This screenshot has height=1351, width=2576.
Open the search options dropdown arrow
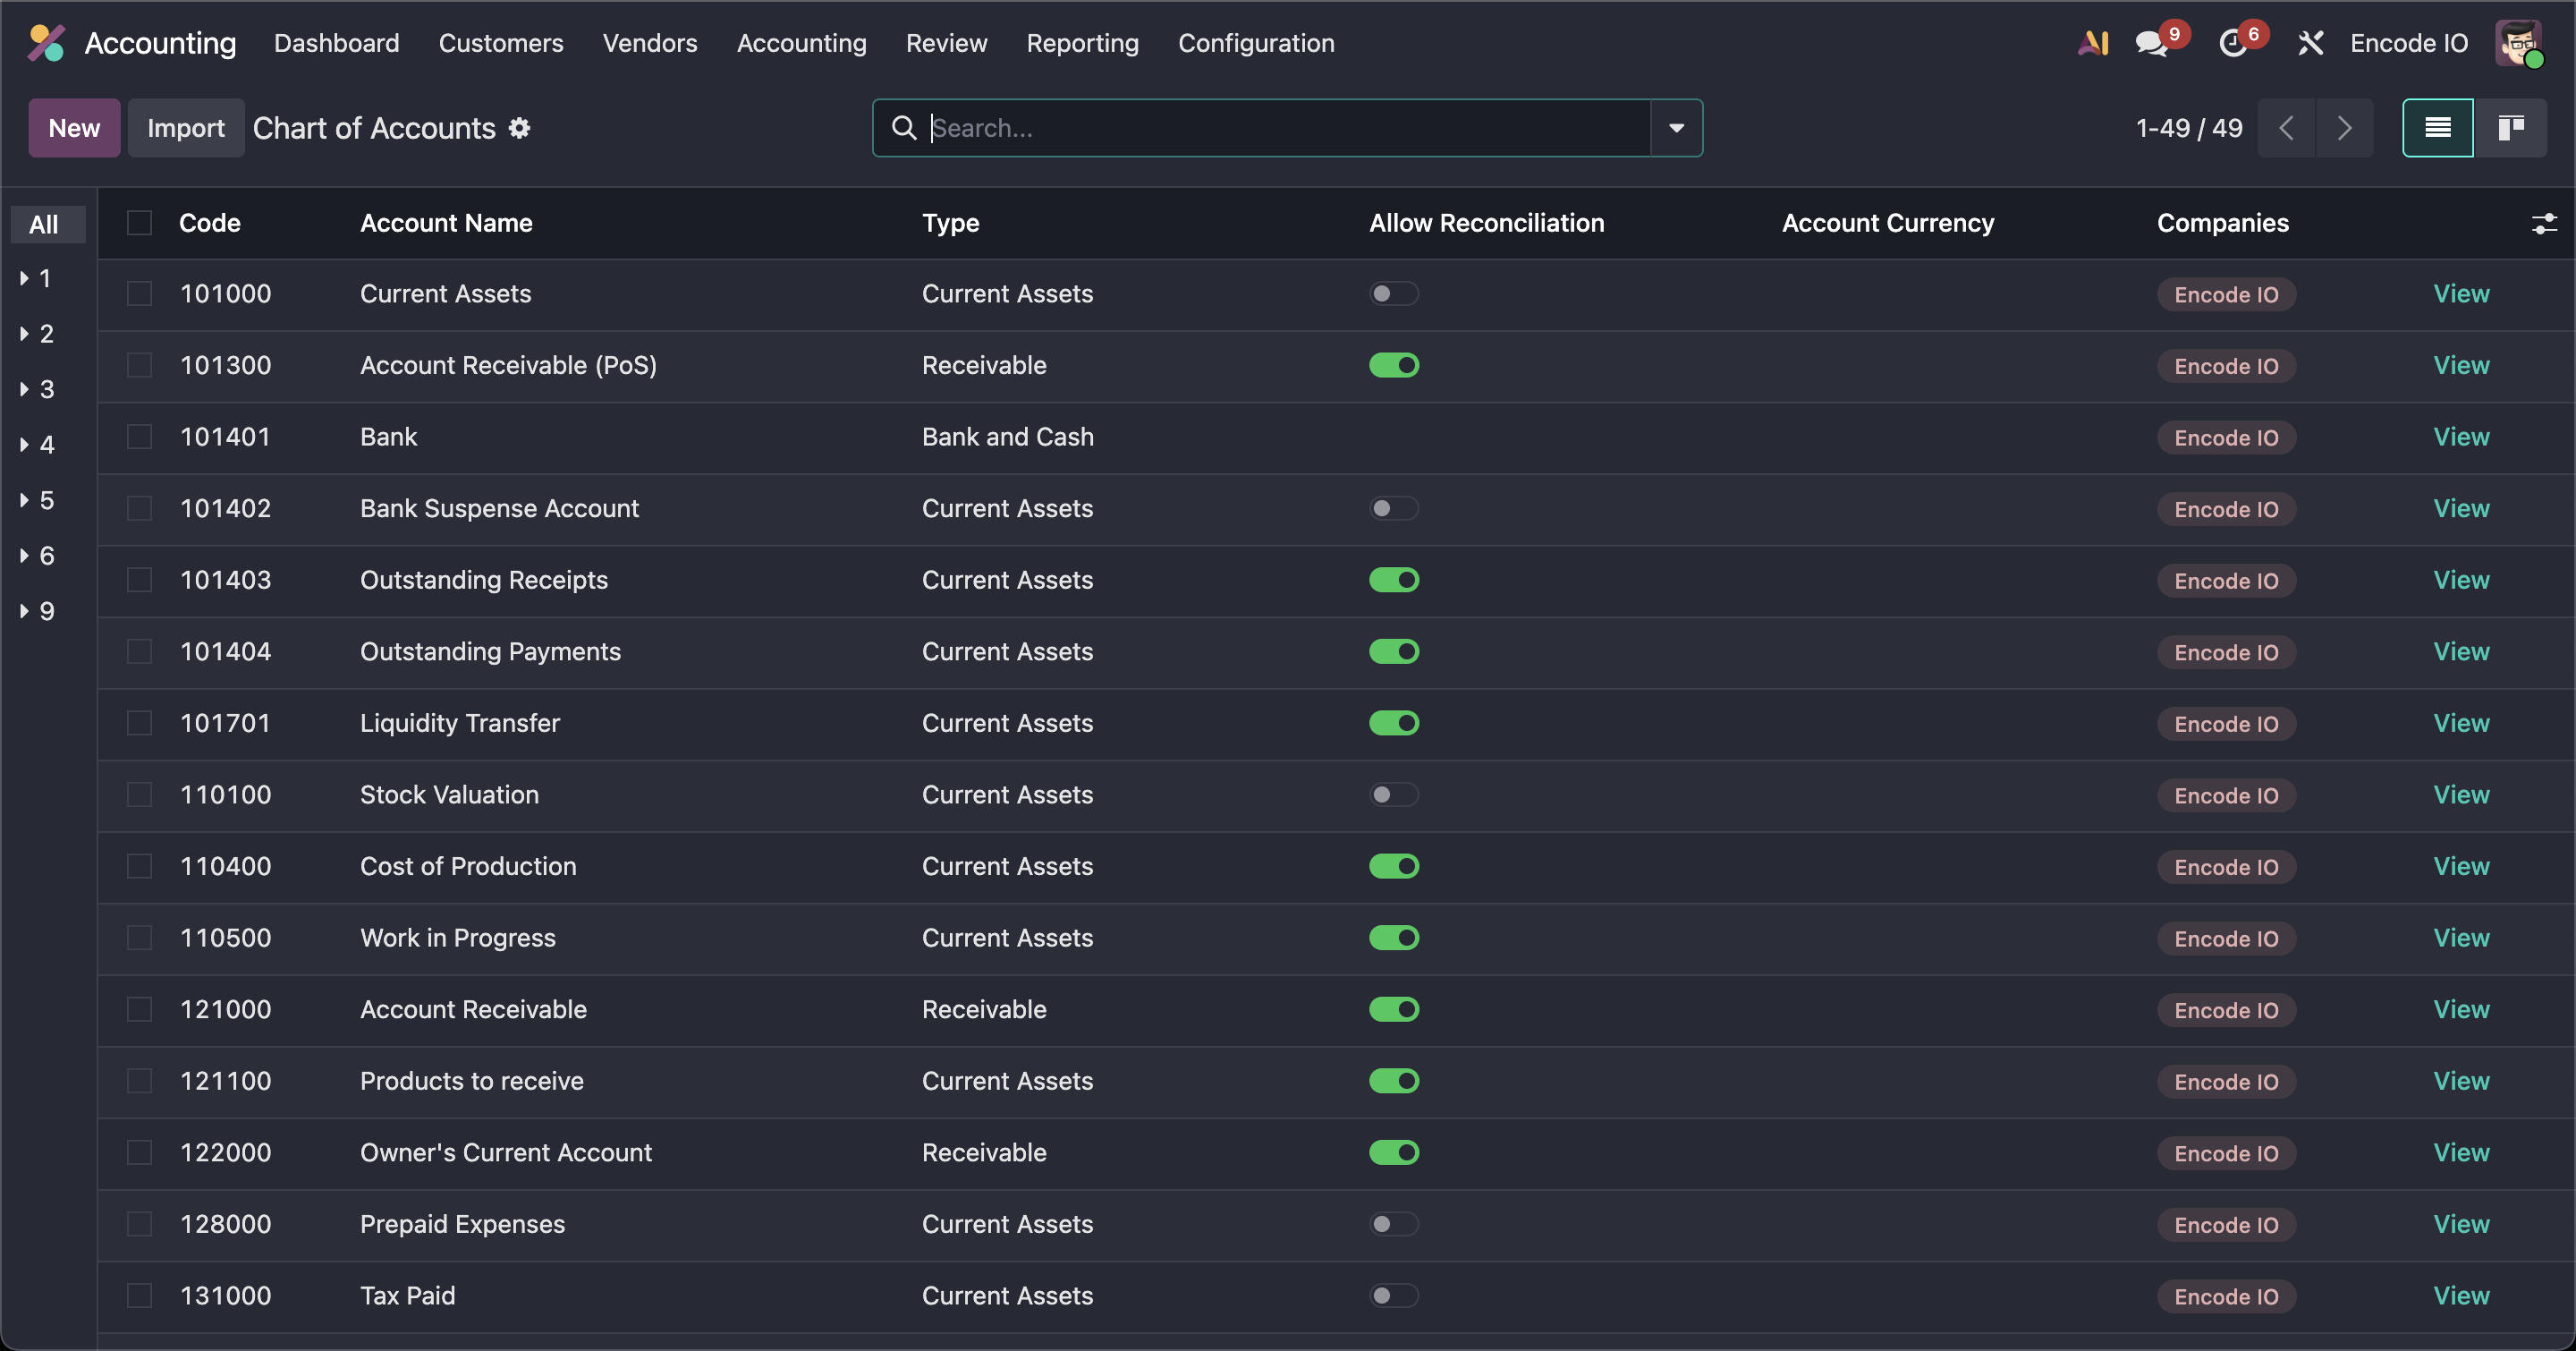click(1676, 128)
